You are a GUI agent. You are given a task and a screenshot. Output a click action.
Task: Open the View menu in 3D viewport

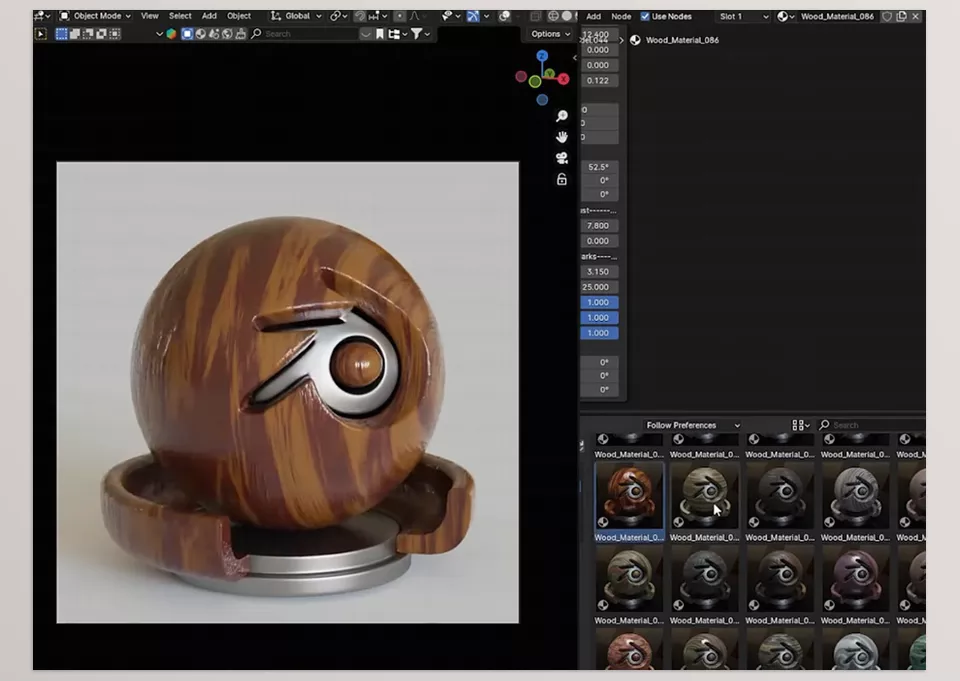(x=149, y=16)
